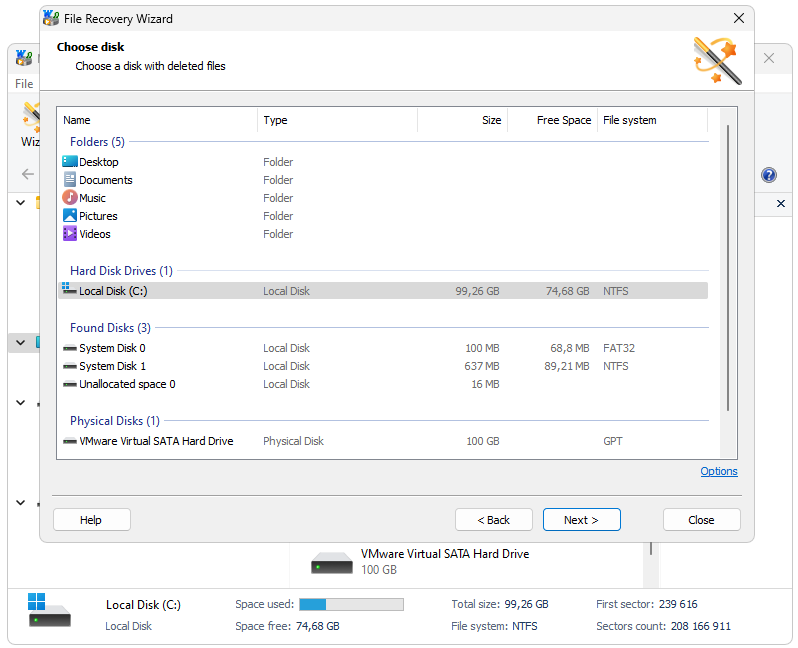Viewport: 798px width, 648px height.
Task: Collapse the Folders (5) group header
Action: (97, 142)
